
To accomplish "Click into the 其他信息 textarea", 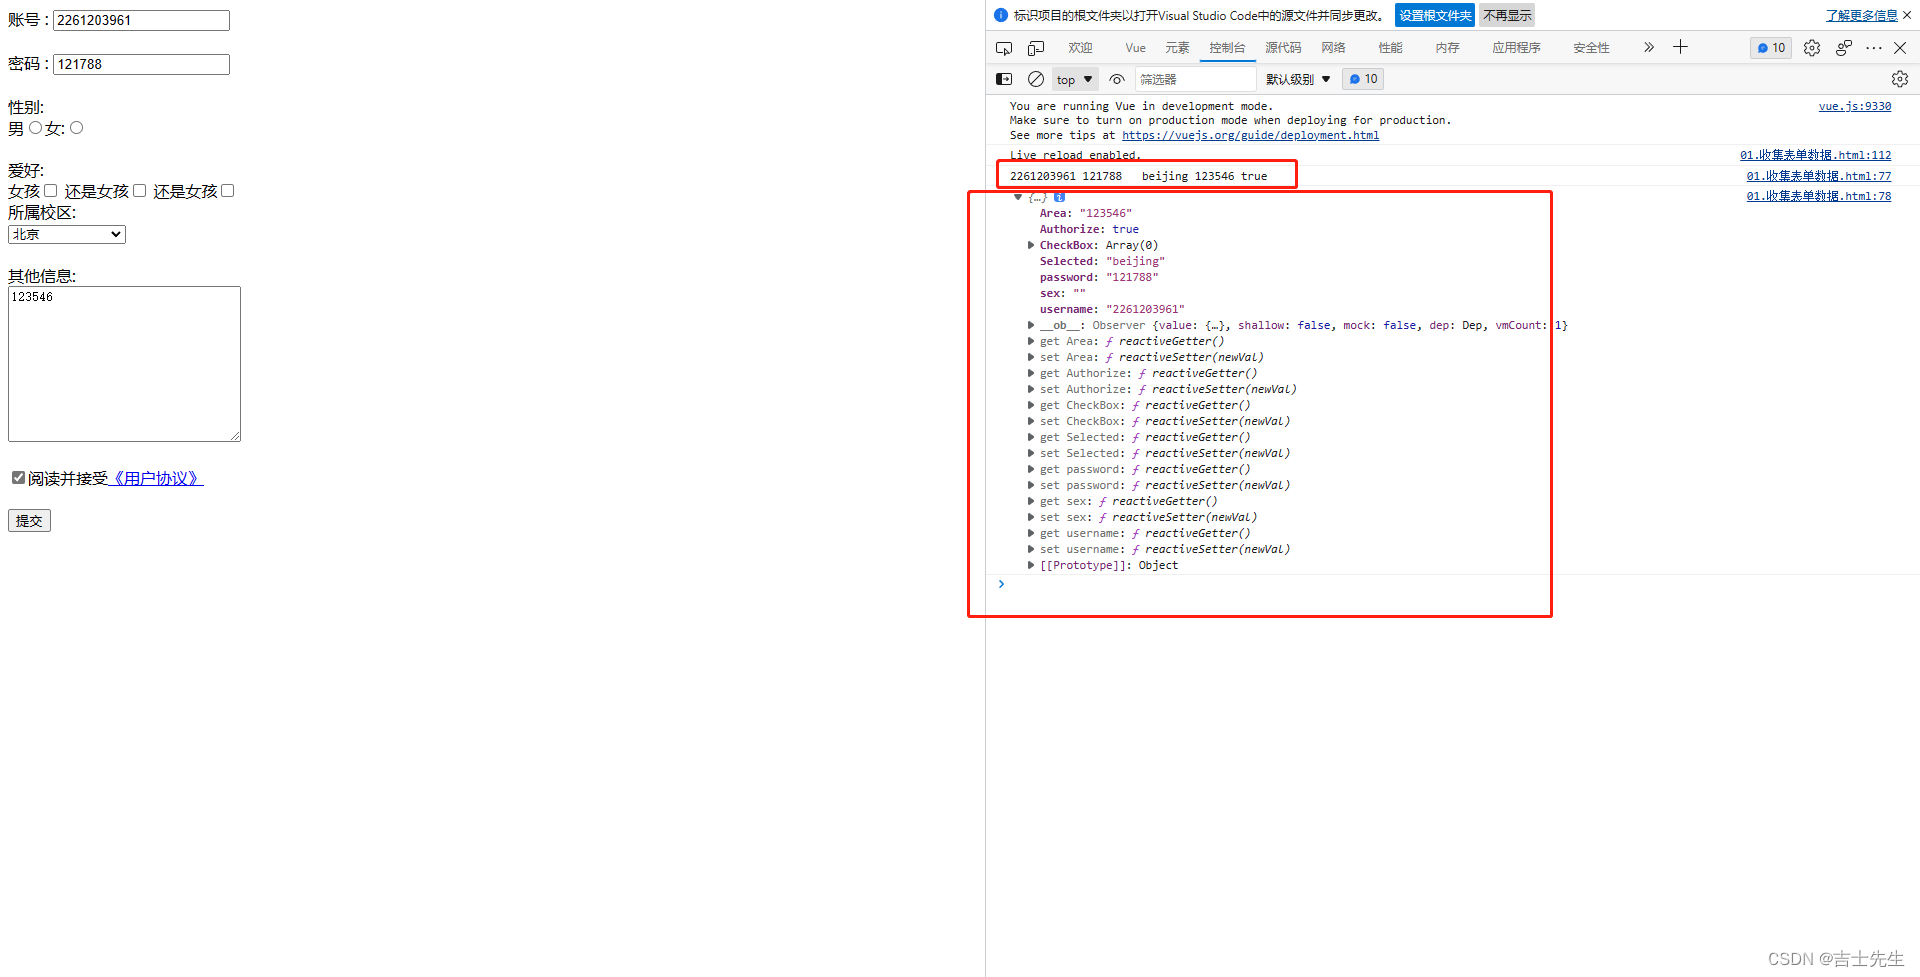I will pyautogui.click(x=124, y=364).
